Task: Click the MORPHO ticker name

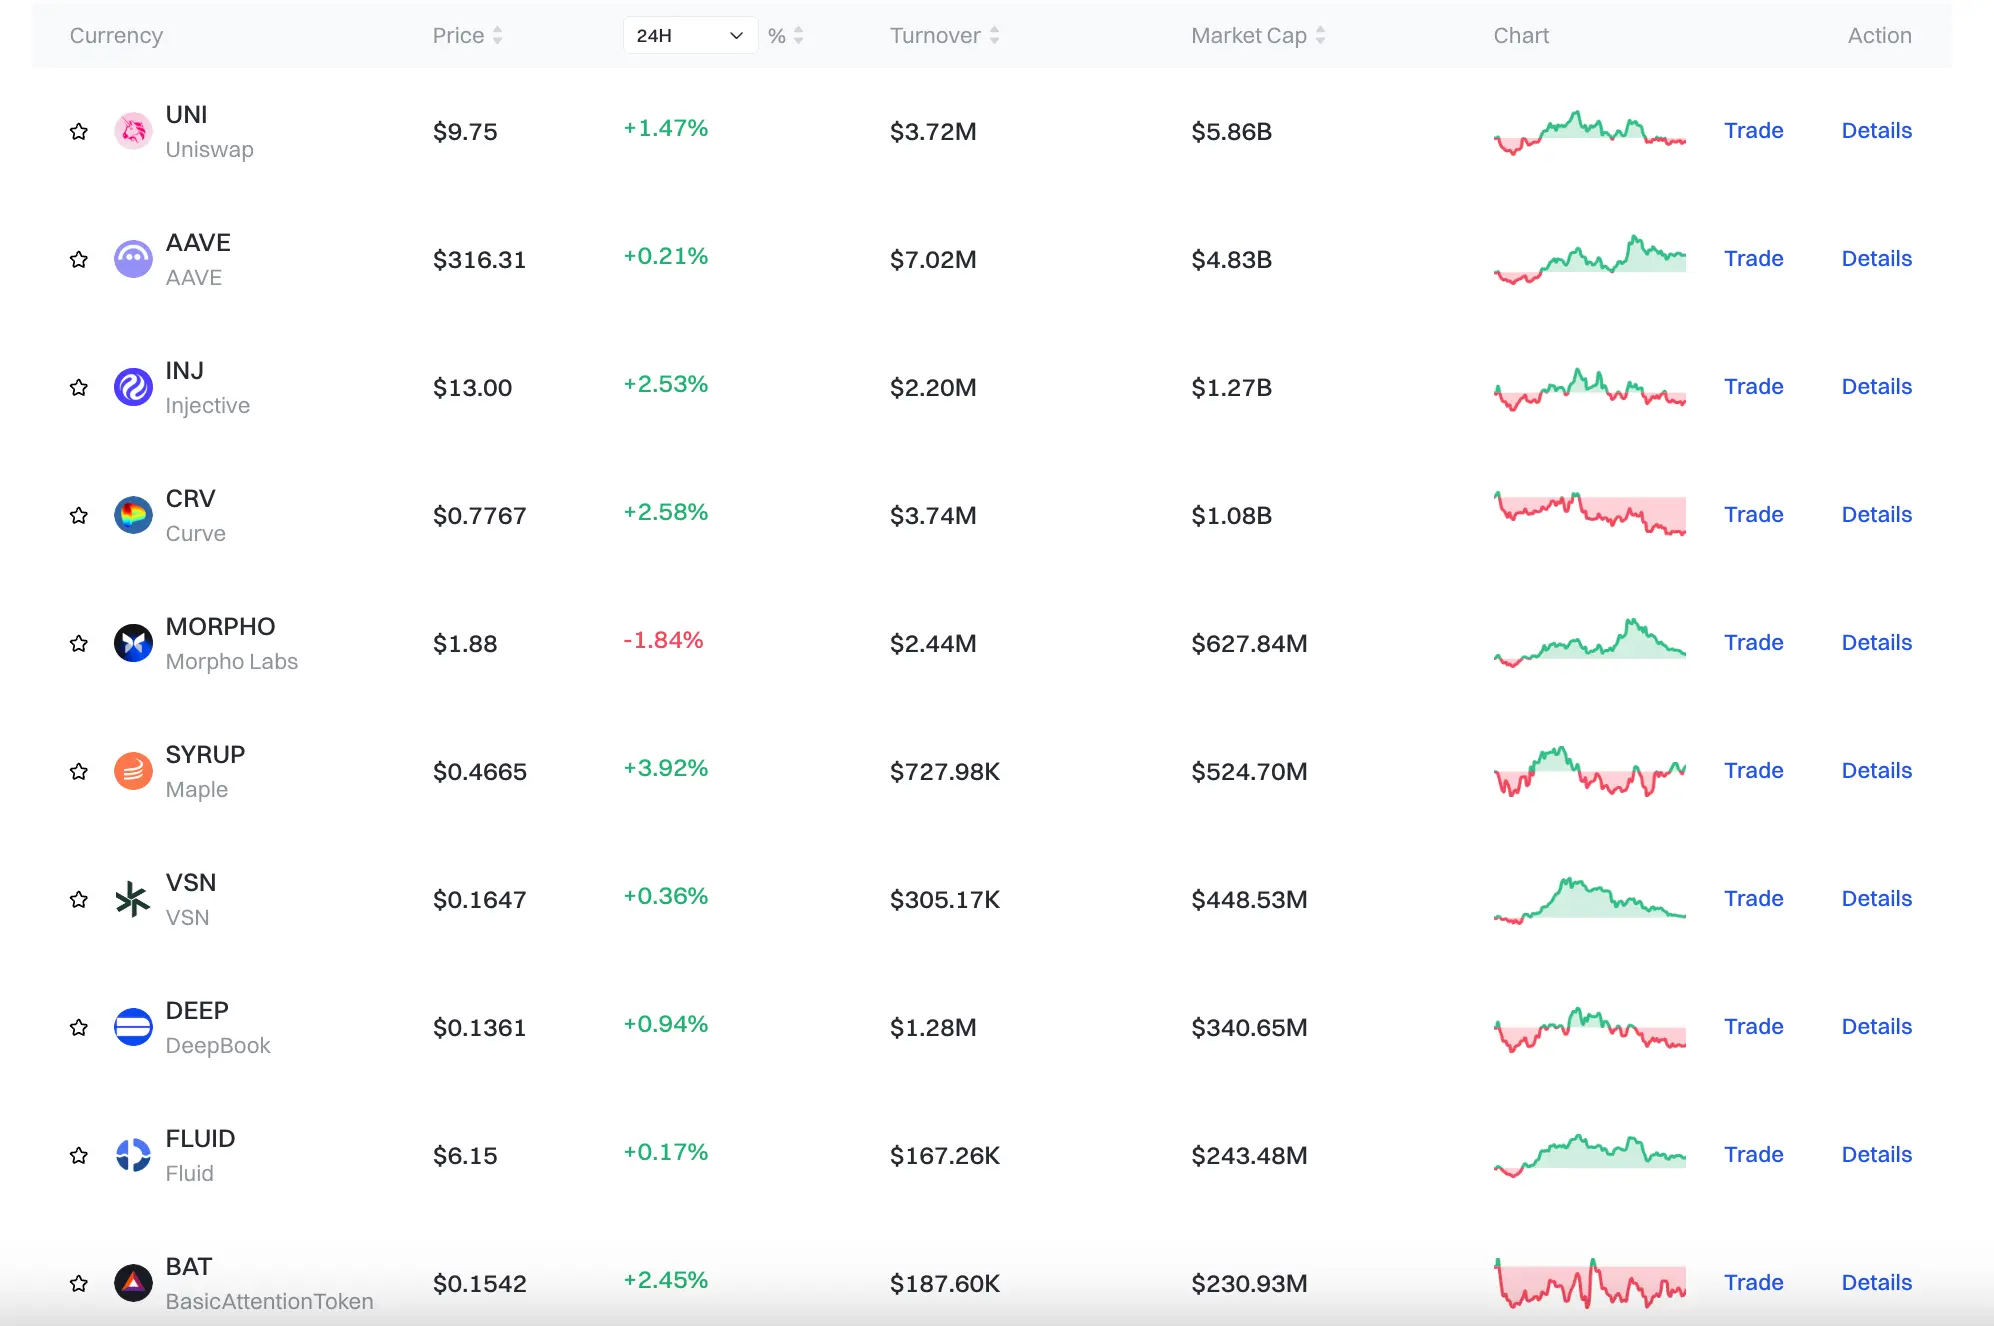Action: tap(220, 627)
